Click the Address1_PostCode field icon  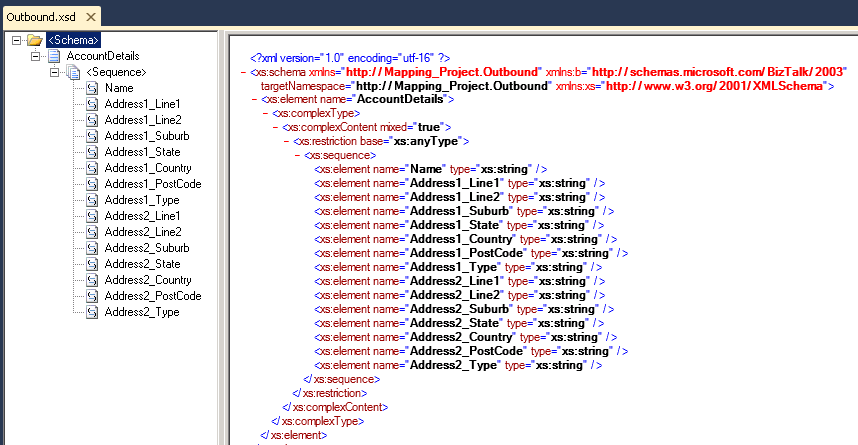point(91,184)
